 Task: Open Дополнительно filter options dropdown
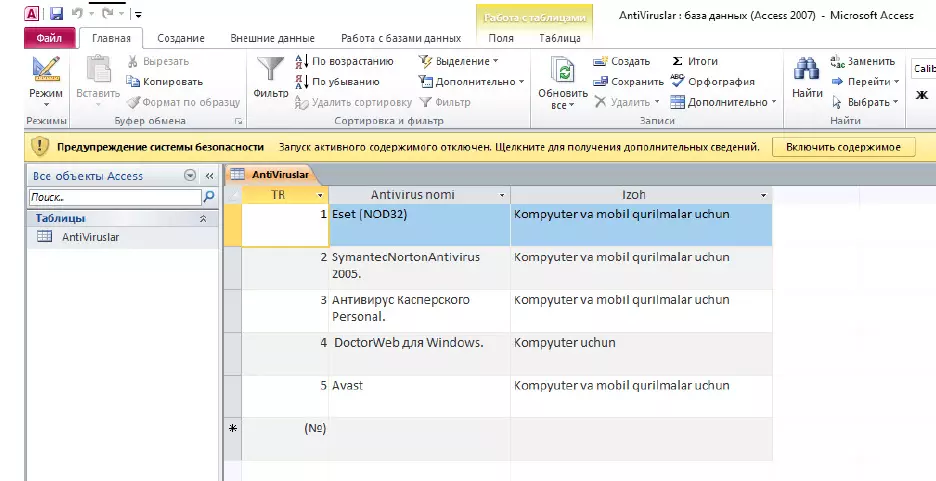pyautogui.click(x=471, y=82)
